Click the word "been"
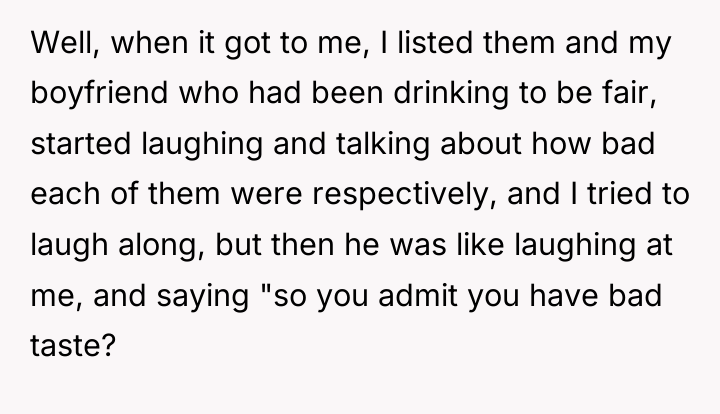This screenshot has height=414, width=720. 348,93
